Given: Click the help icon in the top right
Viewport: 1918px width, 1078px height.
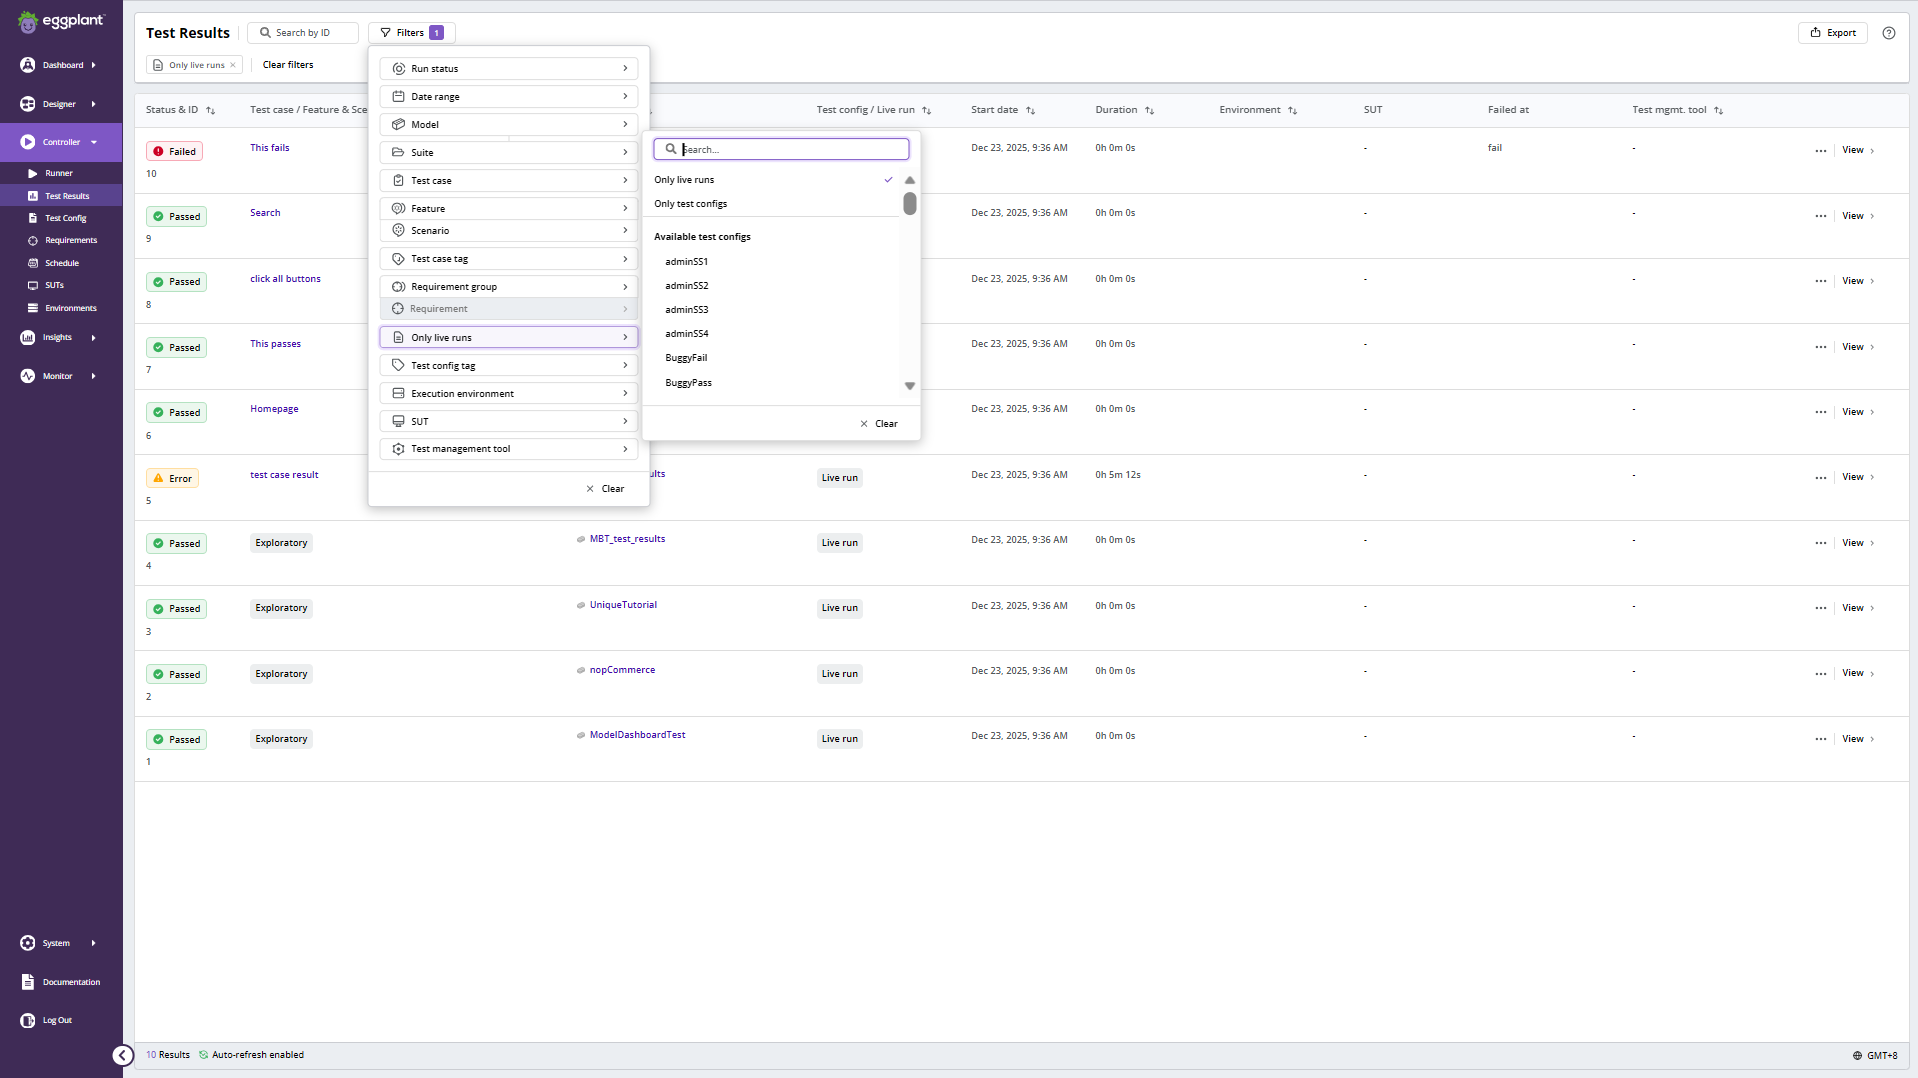Looking at the screenshot, I should point(1889,33).
